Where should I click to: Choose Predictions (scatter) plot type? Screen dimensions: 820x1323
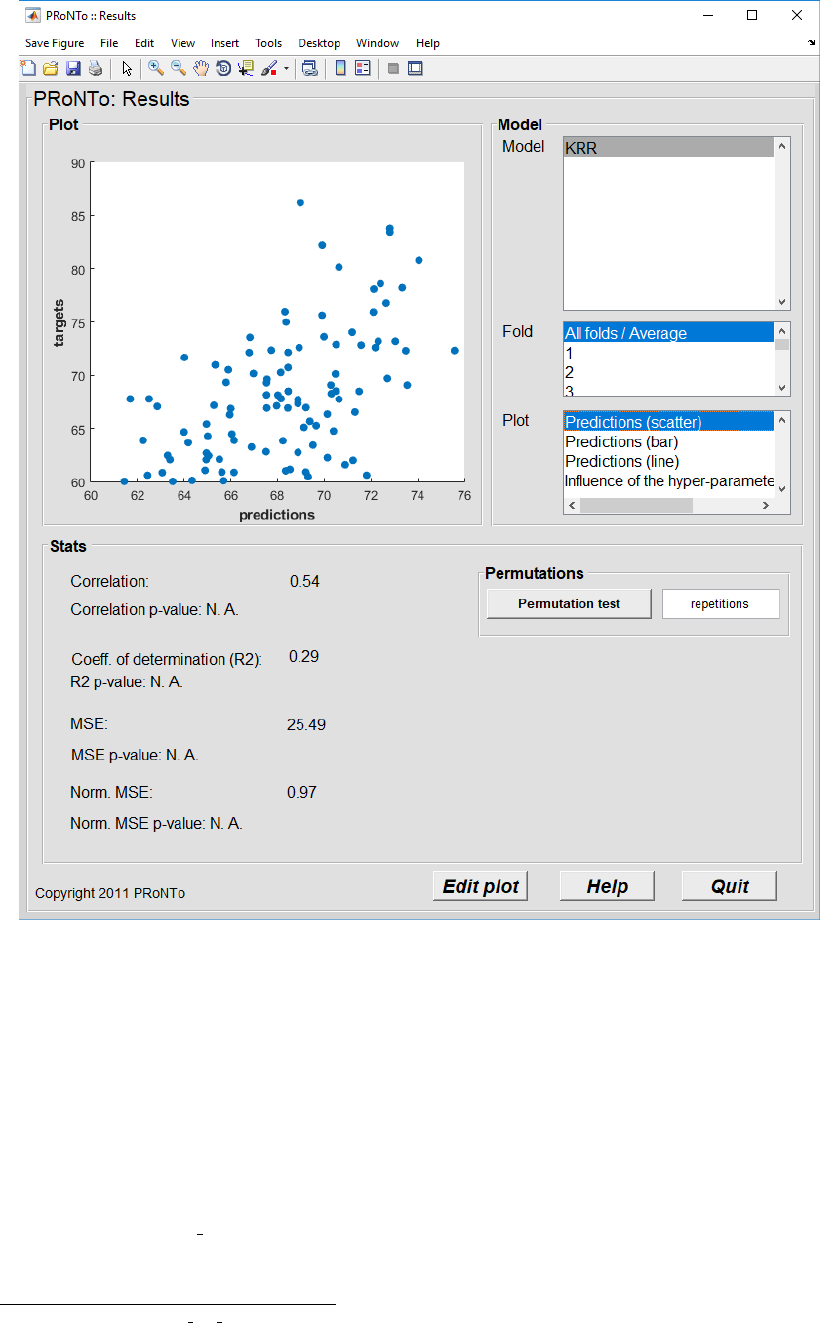tap(669, 422)
